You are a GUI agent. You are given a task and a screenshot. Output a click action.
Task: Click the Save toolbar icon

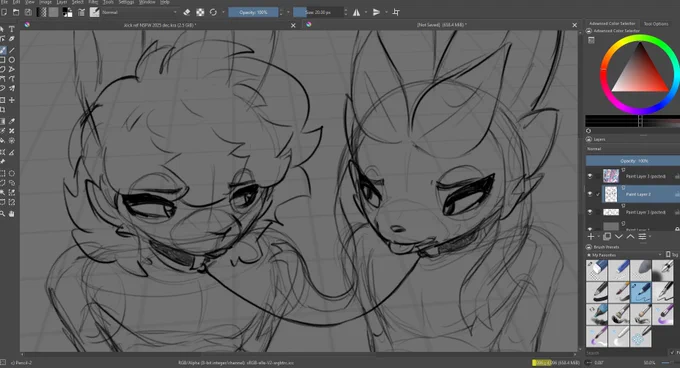[x=28, y=12]
